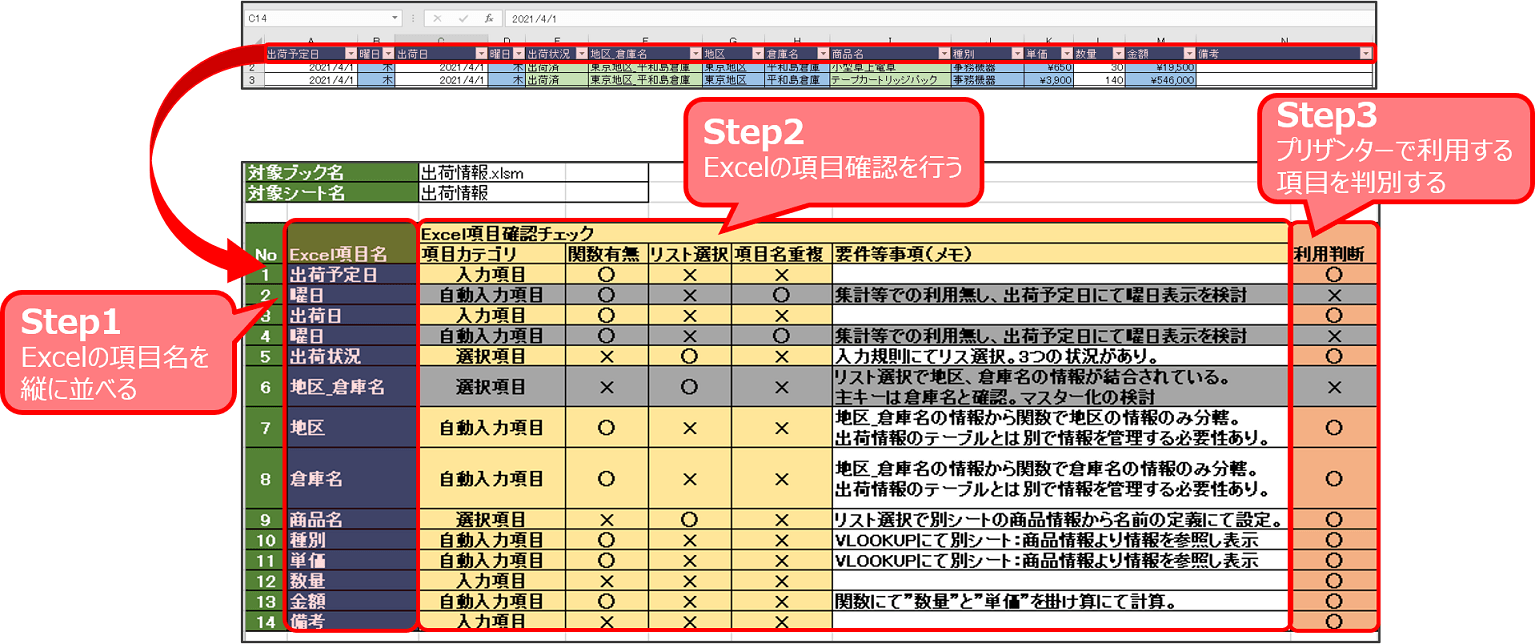
Task: Click the 出荷情報 sheet name value cell
Action: click(x=491, y=192)
